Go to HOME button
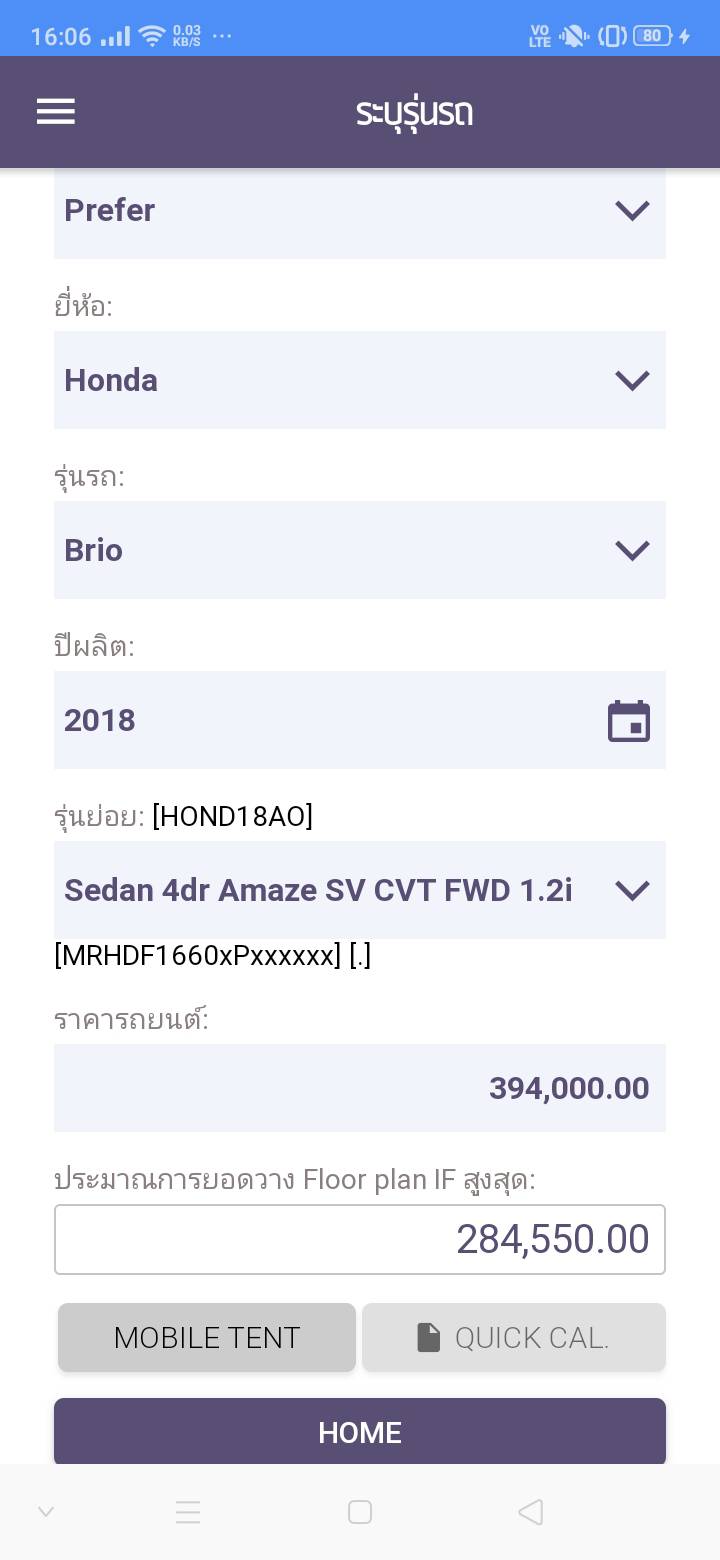 click(360, 1432)
